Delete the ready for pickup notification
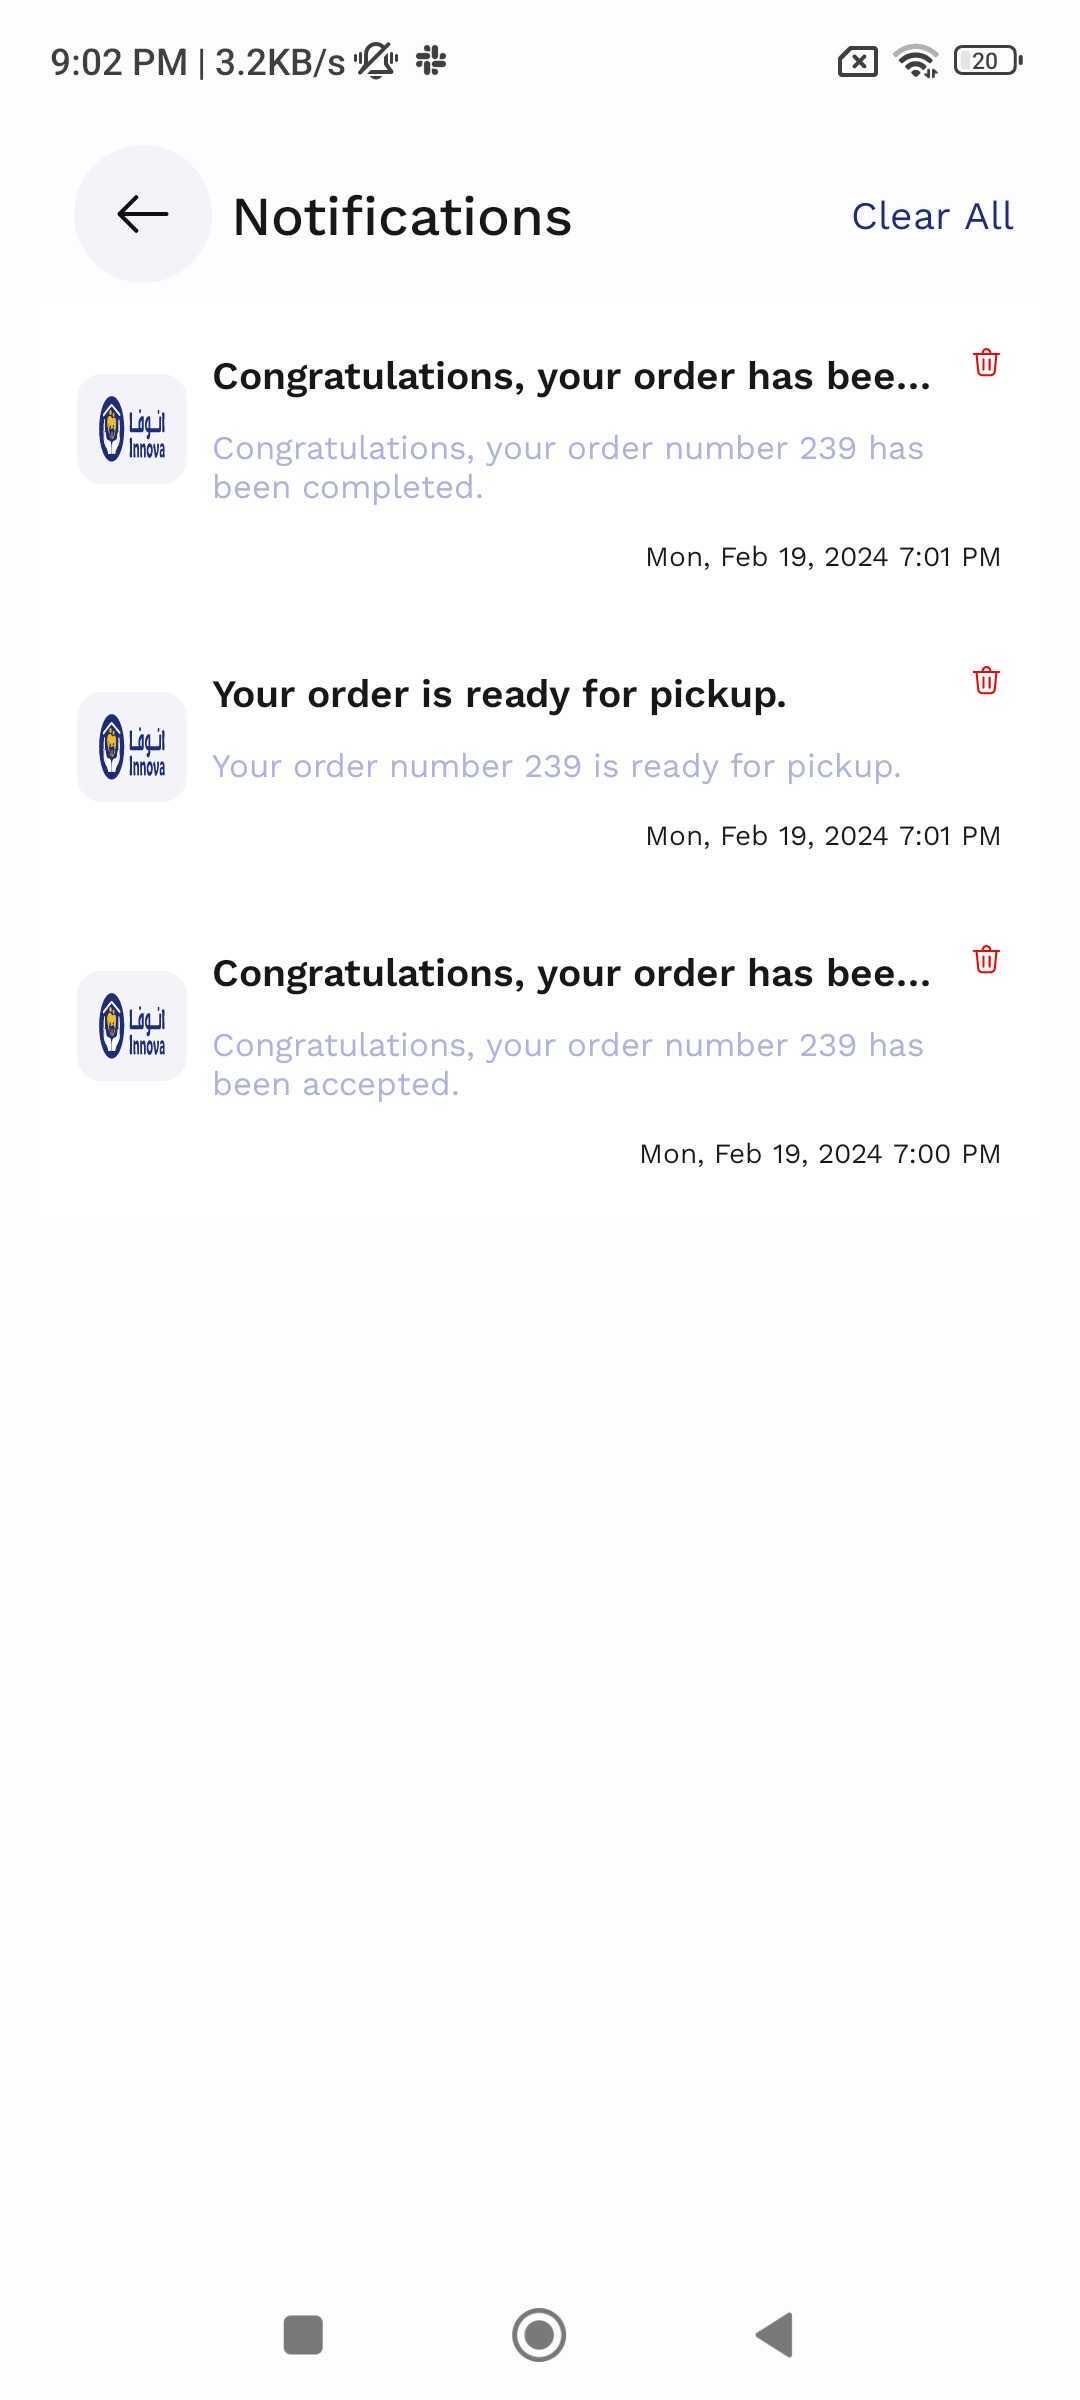This screenshot has height=2400, width=1080. (986, 681)
